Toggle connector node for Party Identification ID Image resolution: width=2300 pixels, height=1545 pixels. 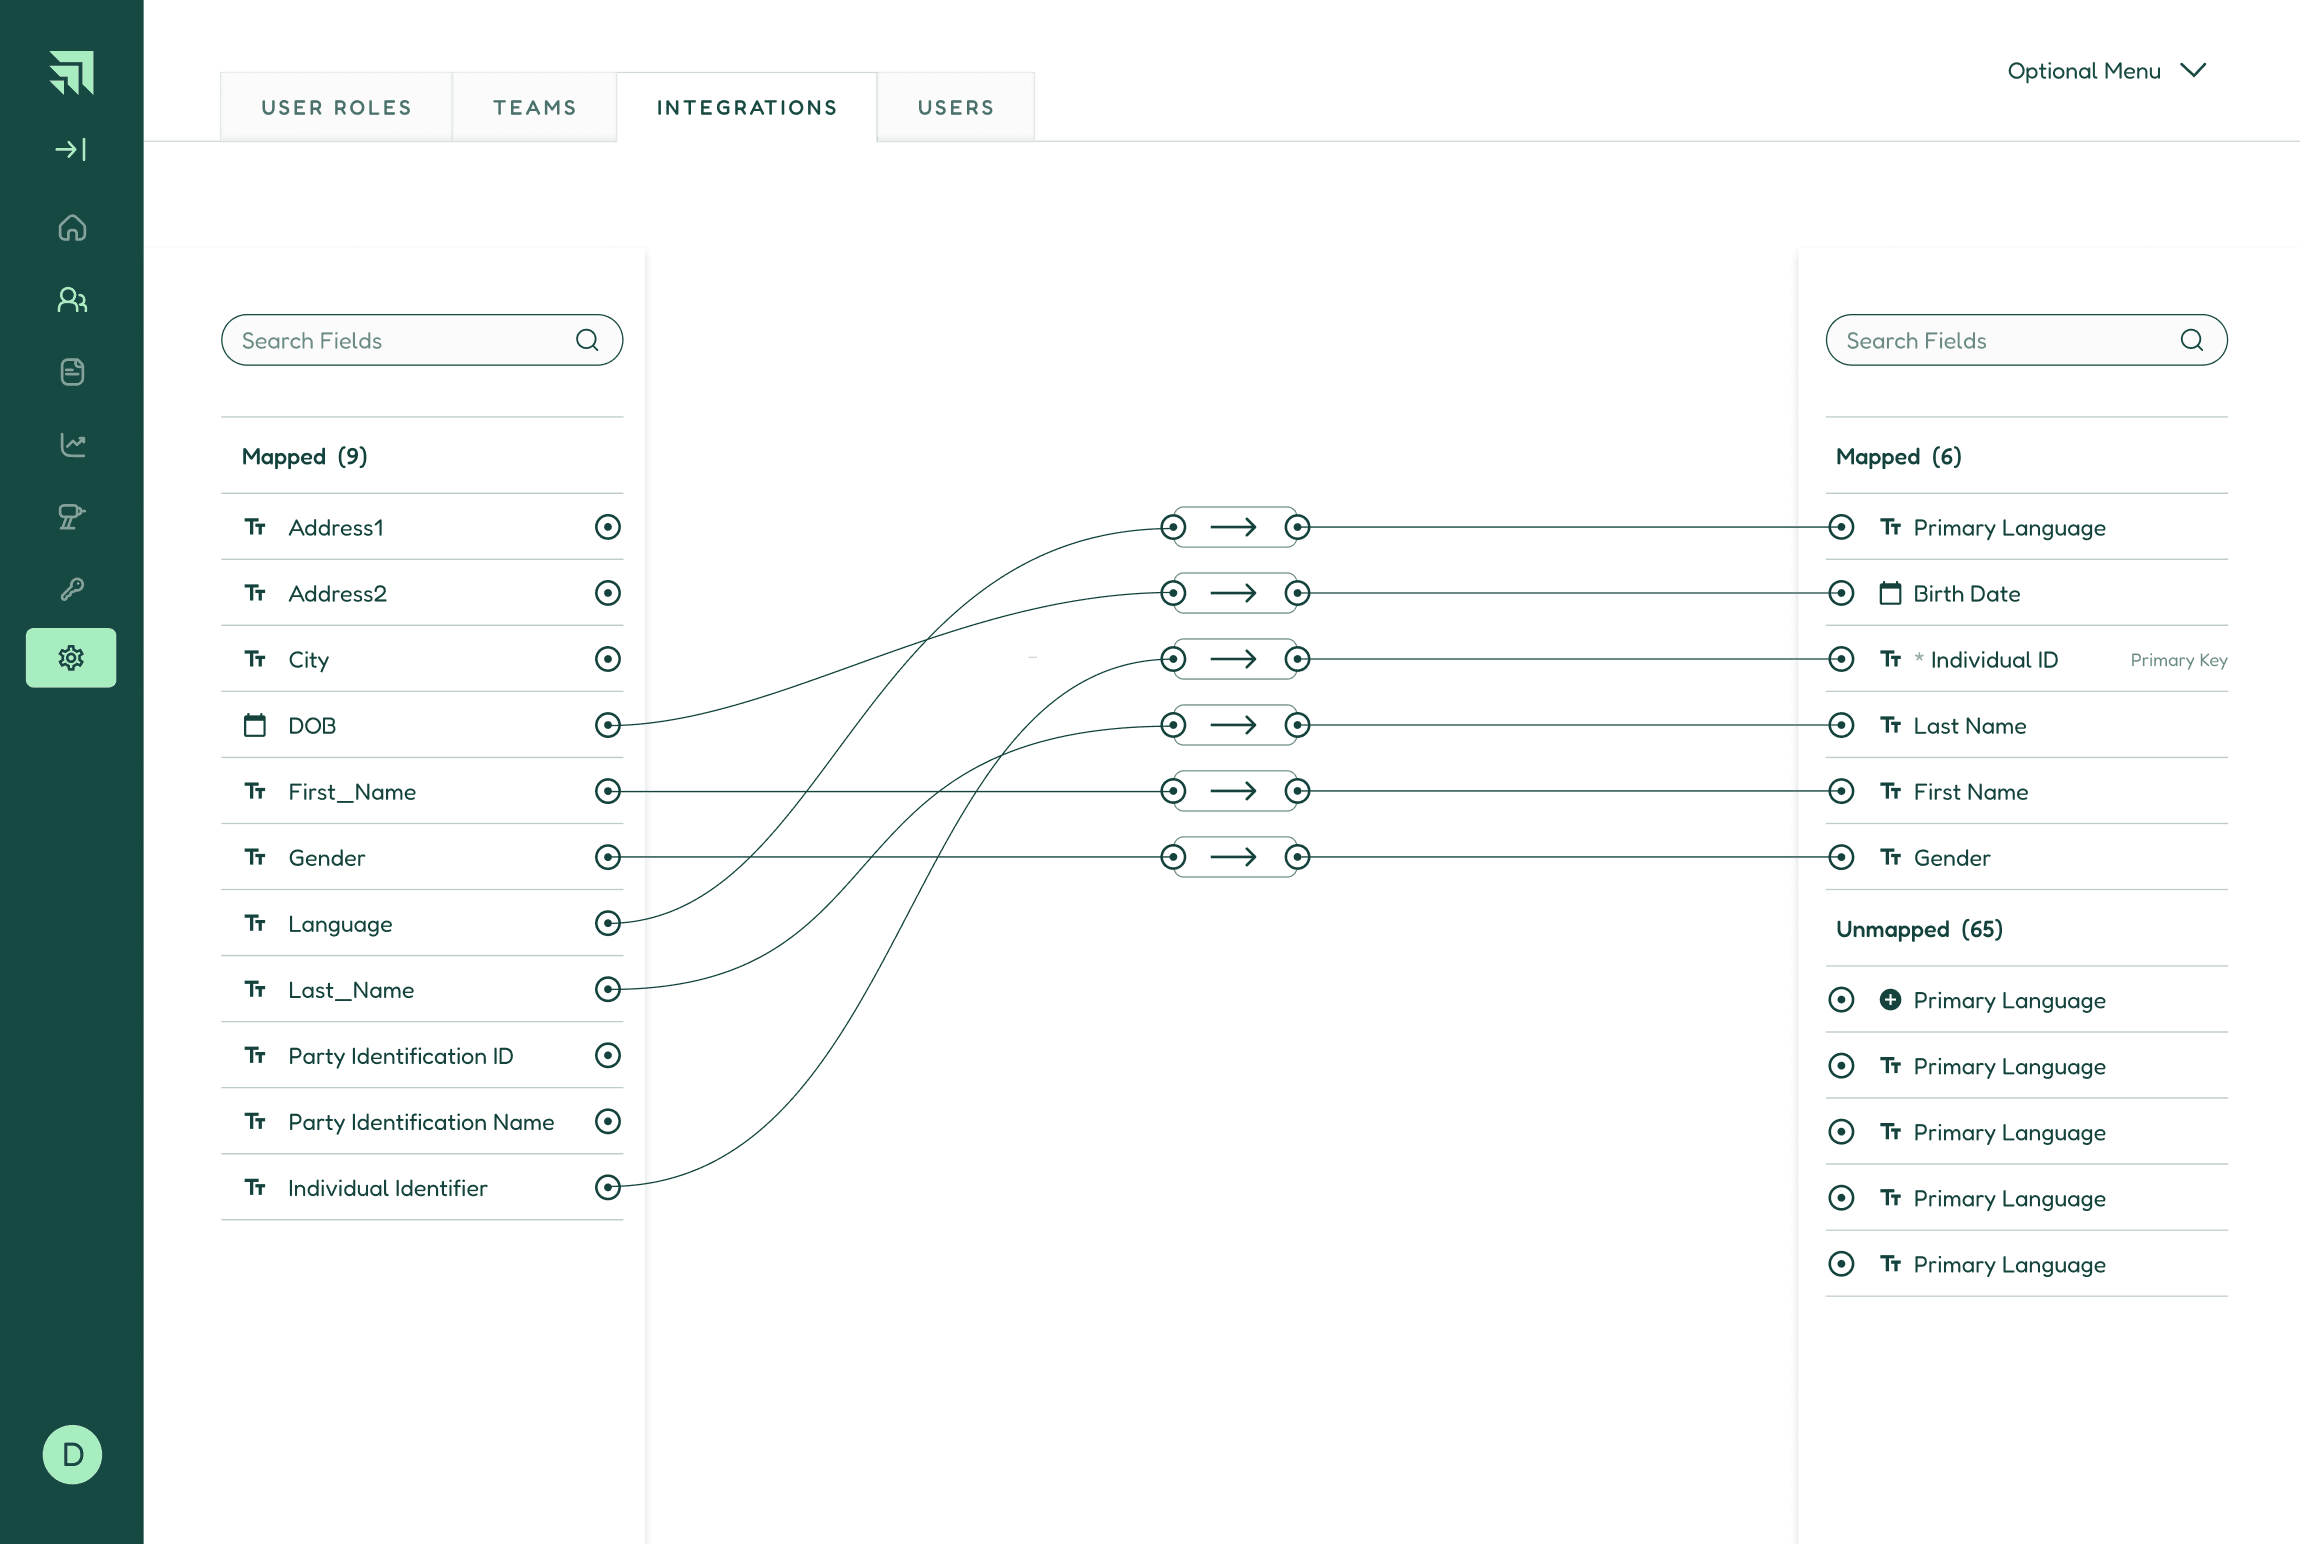608,1055
